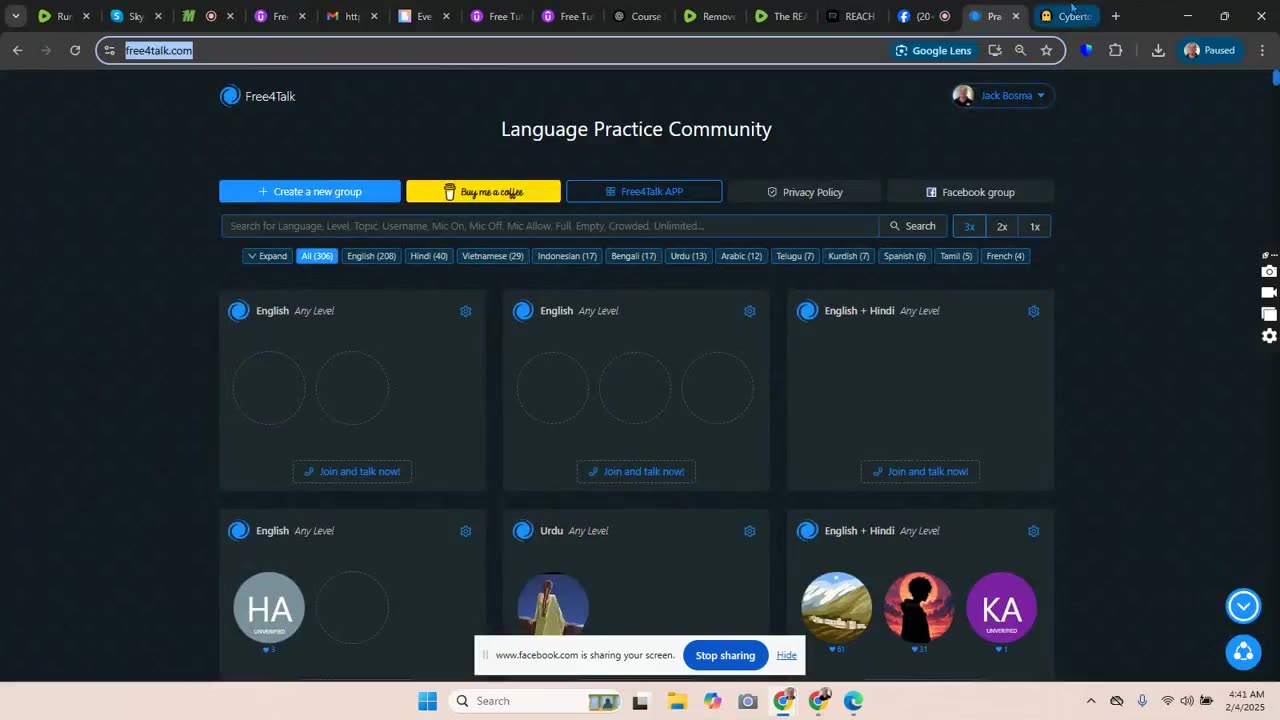The height and width of the screenshot is (720, 1280).
Task: Filter groups by Bengali (17)
Action: [x=634, y=256]
